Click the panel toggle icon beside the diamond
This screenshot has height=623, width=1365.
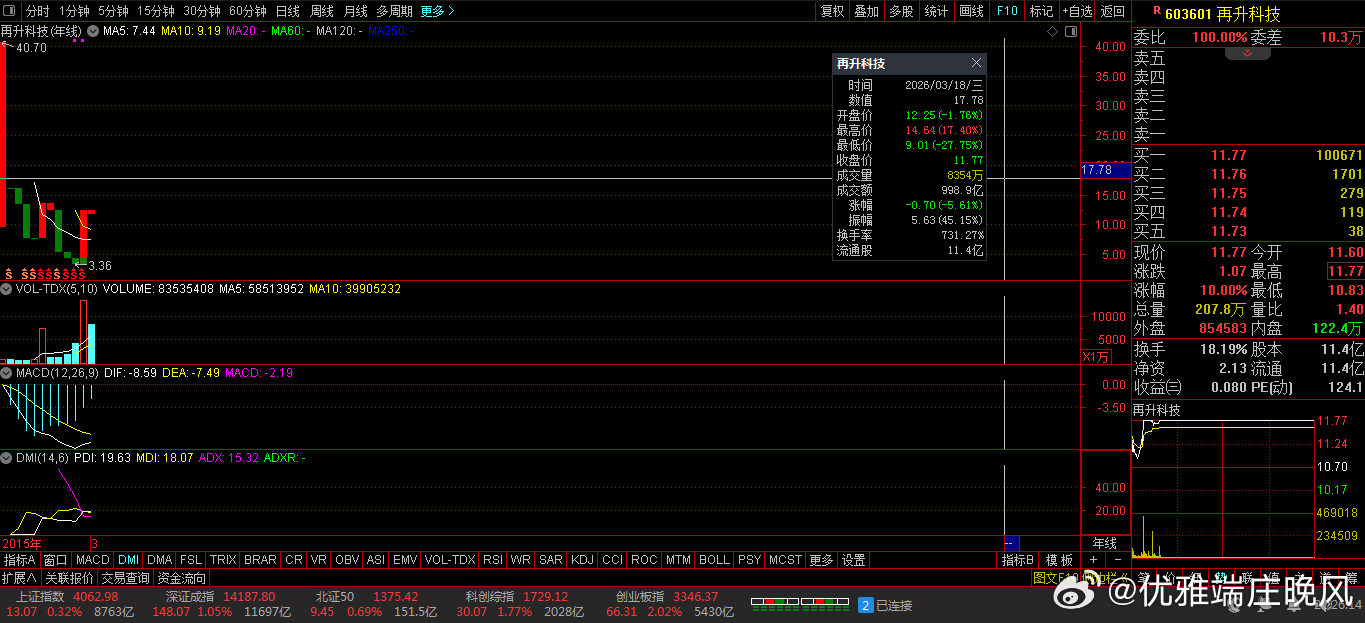(x=1071, y=32)
